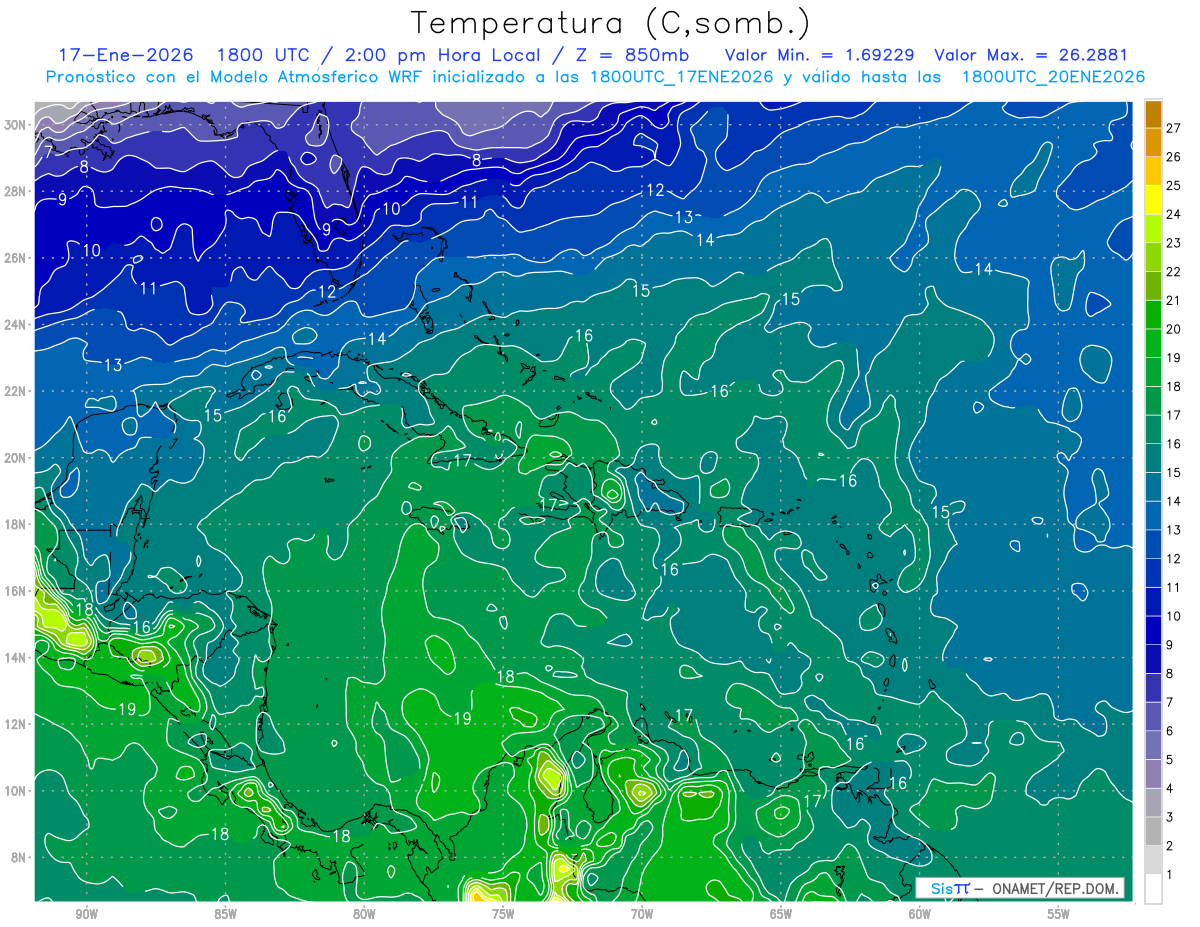Image resolution: width=1200 pixels, height=927 pixels.
Task: Click the "85W" longitude axis label
Action: tap(225, 914)
